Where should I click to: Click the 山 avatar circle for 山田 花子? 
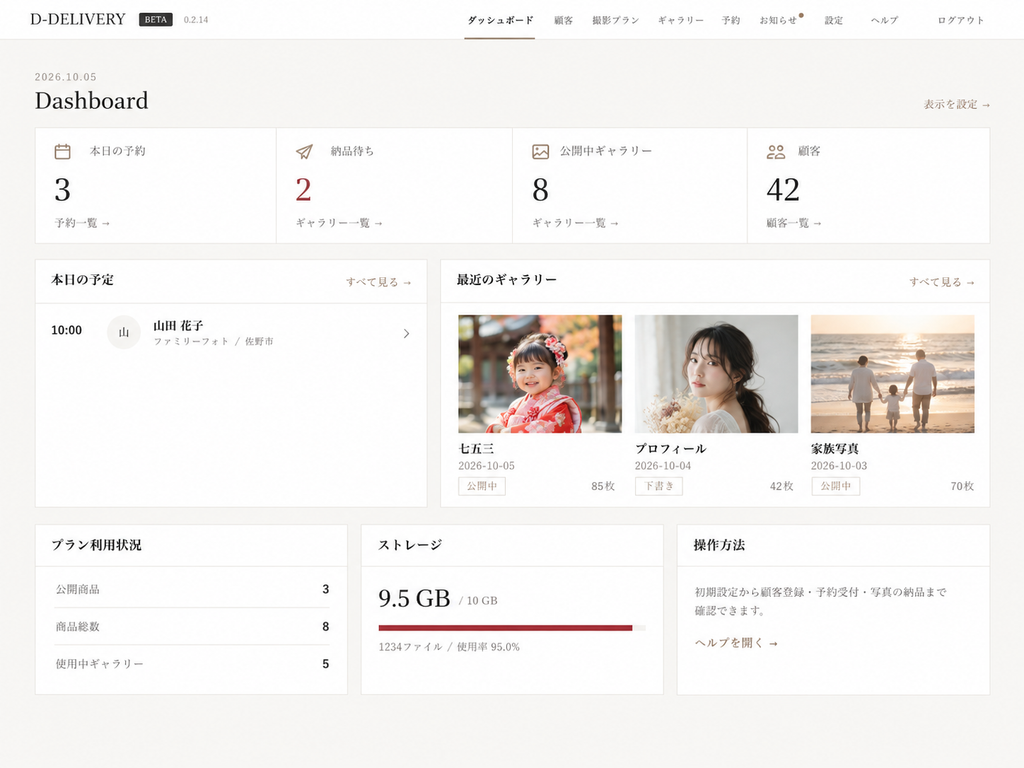(123, 332)
